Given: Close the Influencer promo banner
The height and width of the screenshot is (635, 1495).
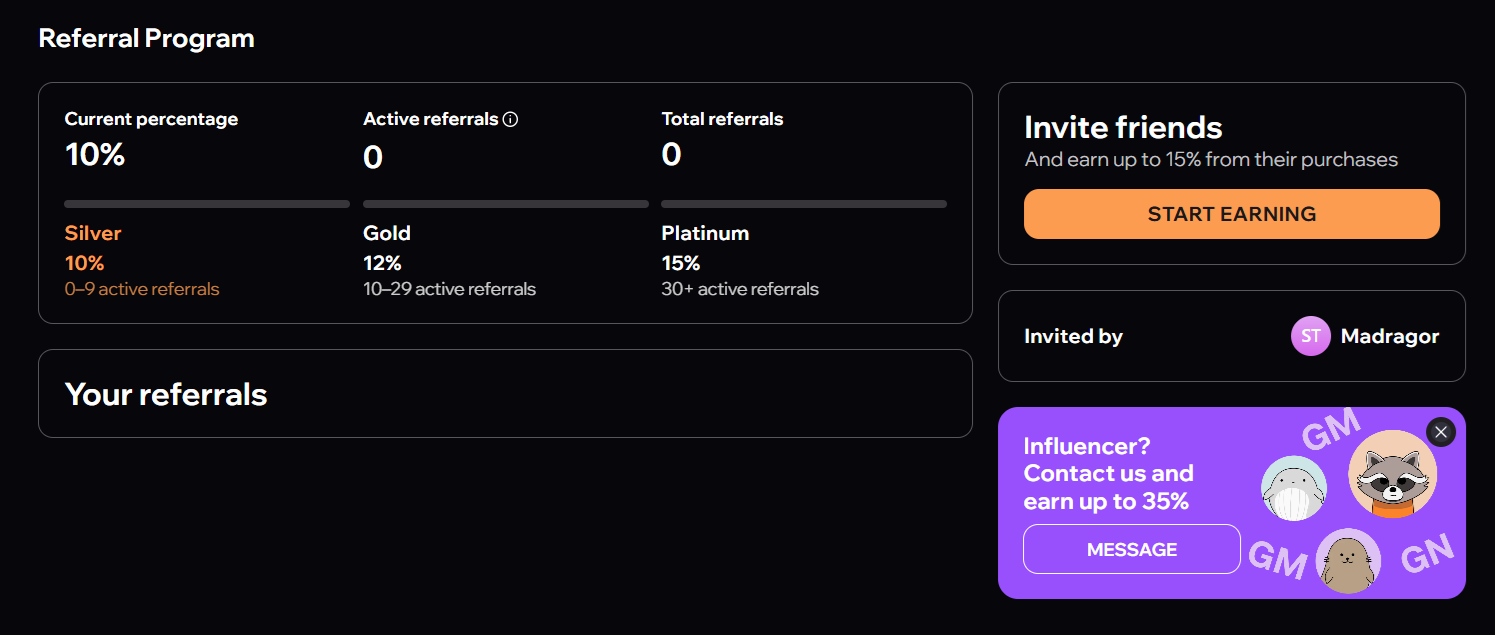Looking at the screenshot, I should [1440, 432].
